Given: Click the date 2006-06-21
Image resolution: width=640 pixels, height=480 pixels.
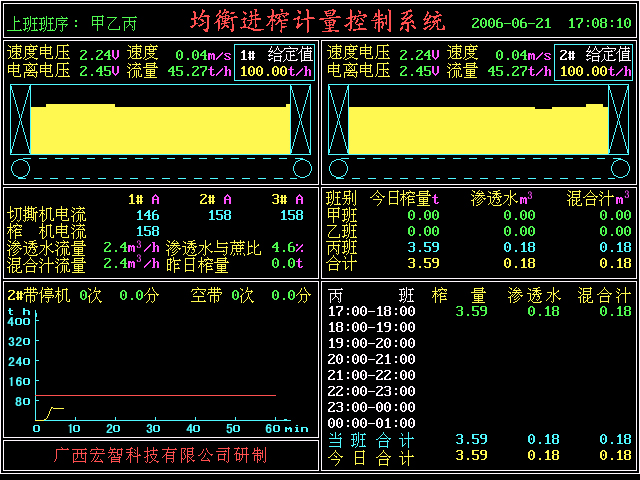Looking at the screenshot, I should (x=511, y=23).
